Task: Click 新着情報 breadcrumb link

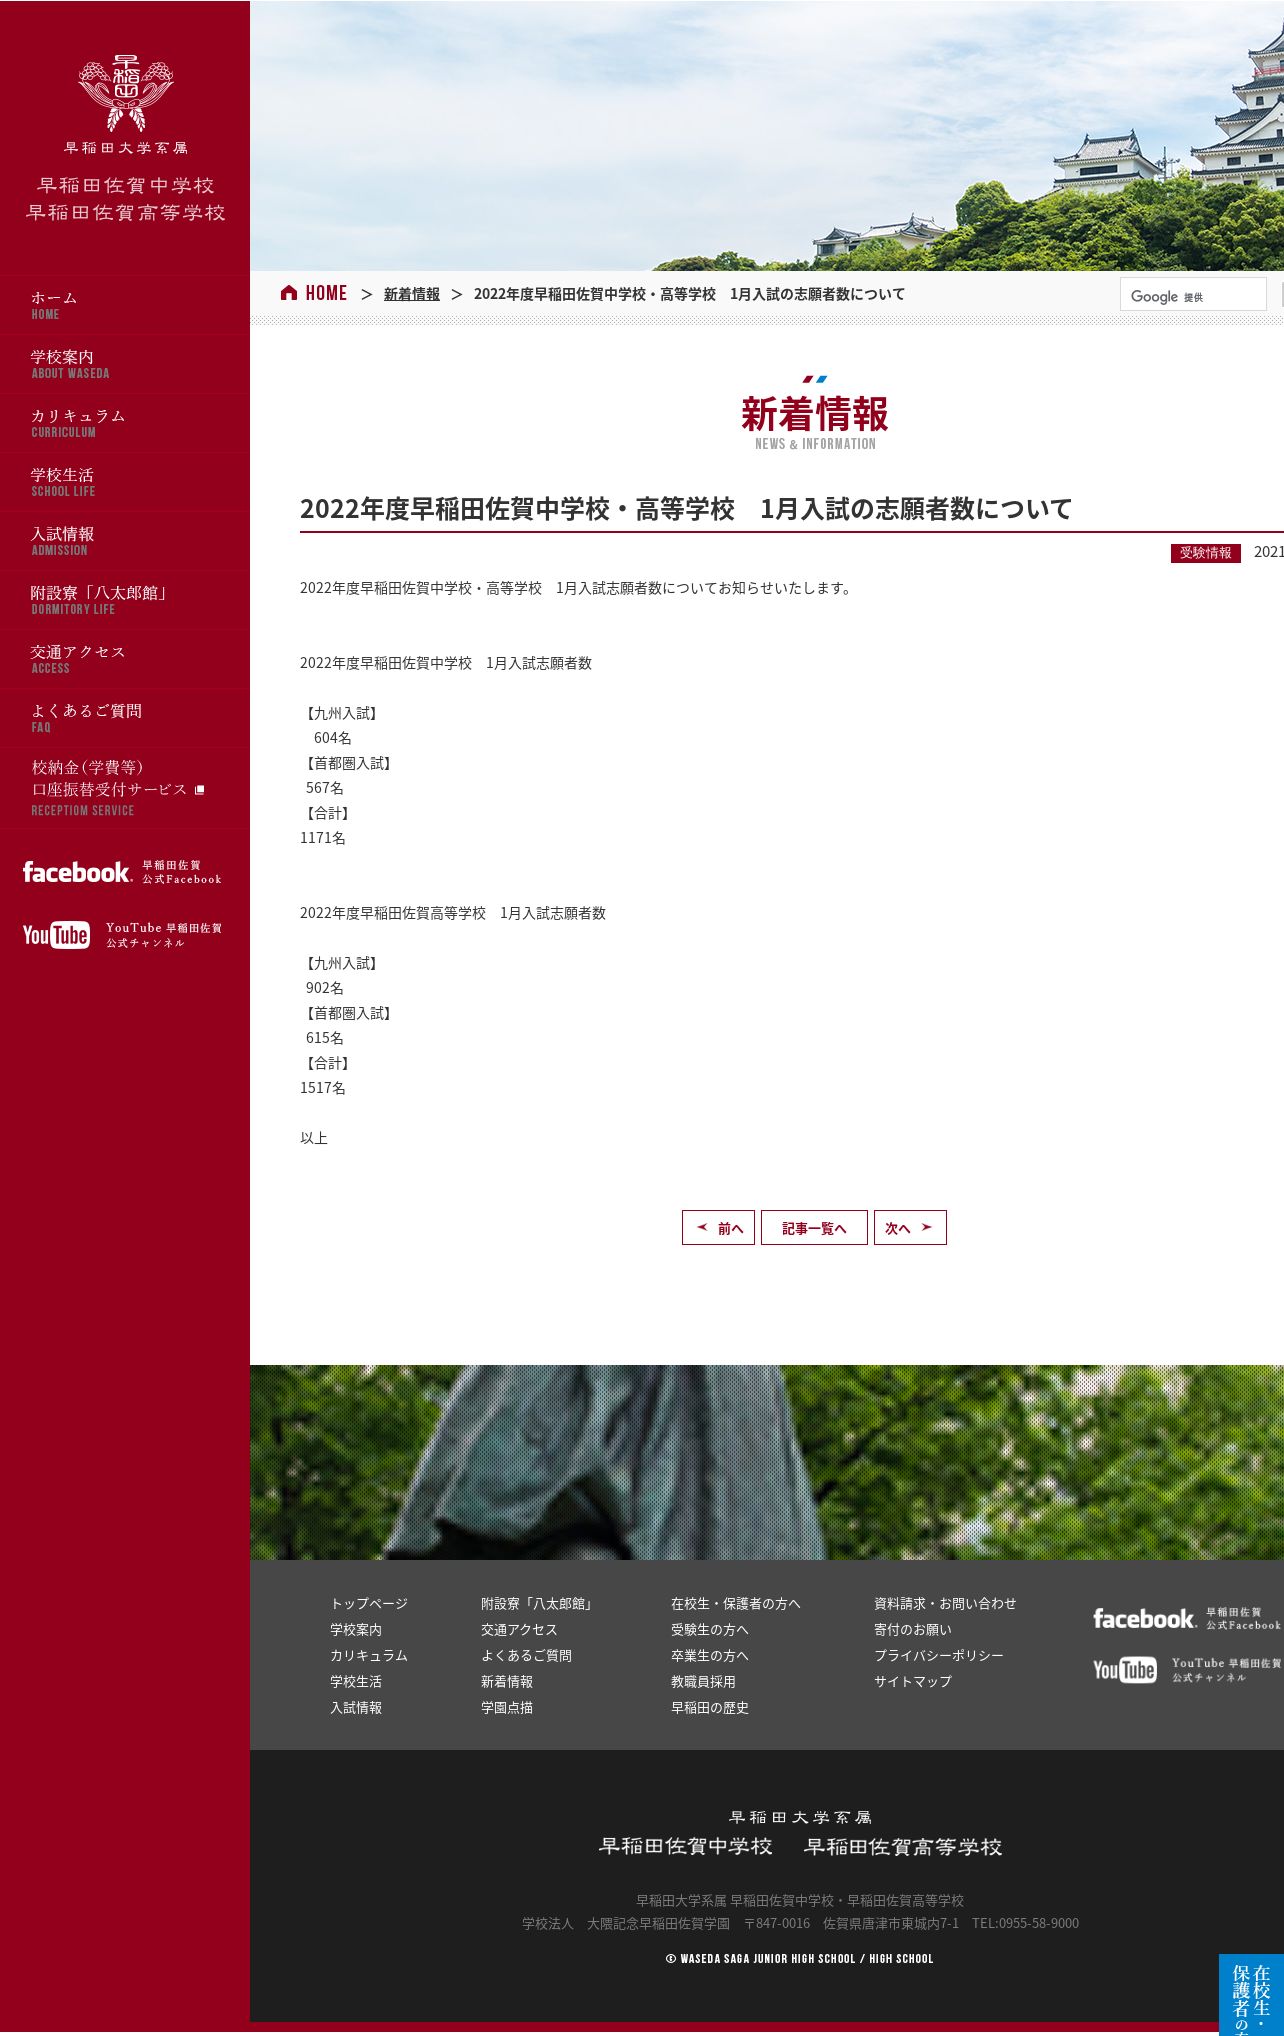Action: tap(412, 294)
